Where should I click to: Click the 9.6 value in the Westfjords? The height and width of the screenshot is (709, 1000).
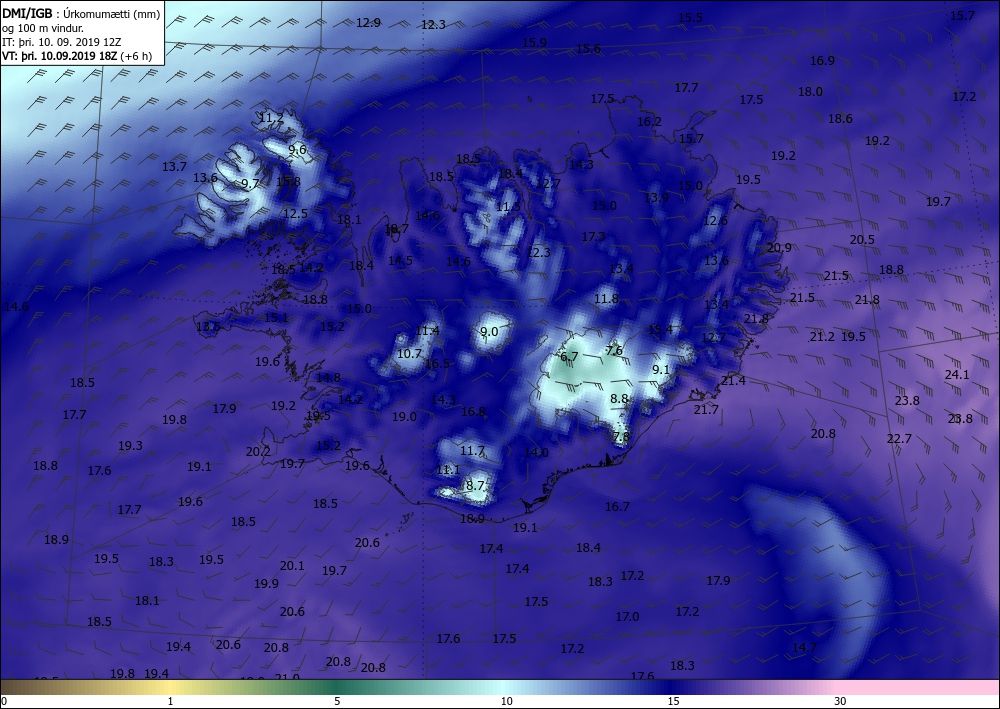coord(297,150)
